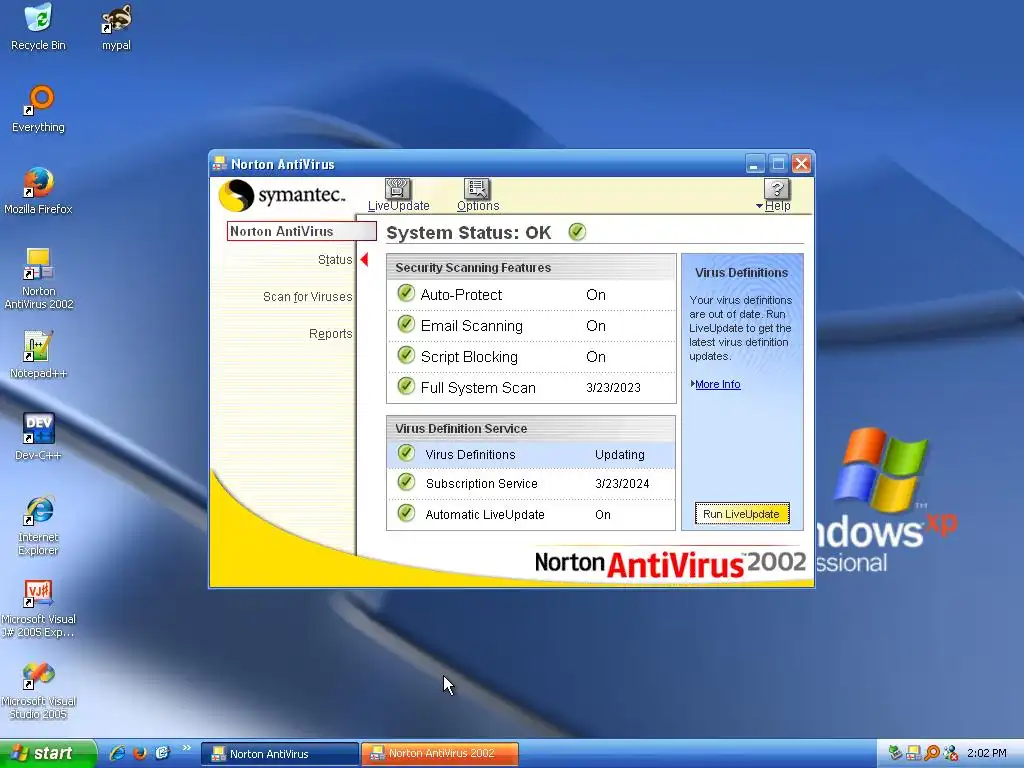
Task: Open Microsoft Visual Studio 2005 desktop shortcut
Action: pyautogui.click(x=39, y=691)
